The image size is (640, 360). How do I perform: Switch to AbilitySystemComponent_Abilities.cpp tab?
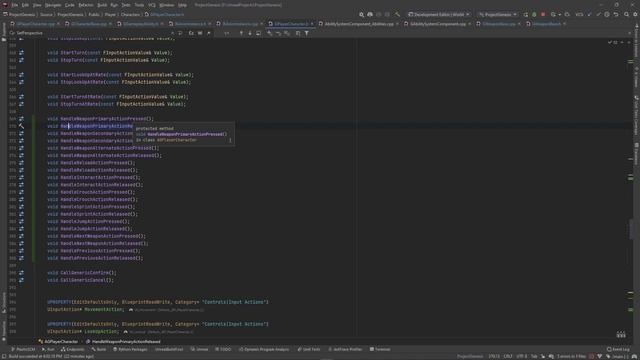(x=359, y=24)
